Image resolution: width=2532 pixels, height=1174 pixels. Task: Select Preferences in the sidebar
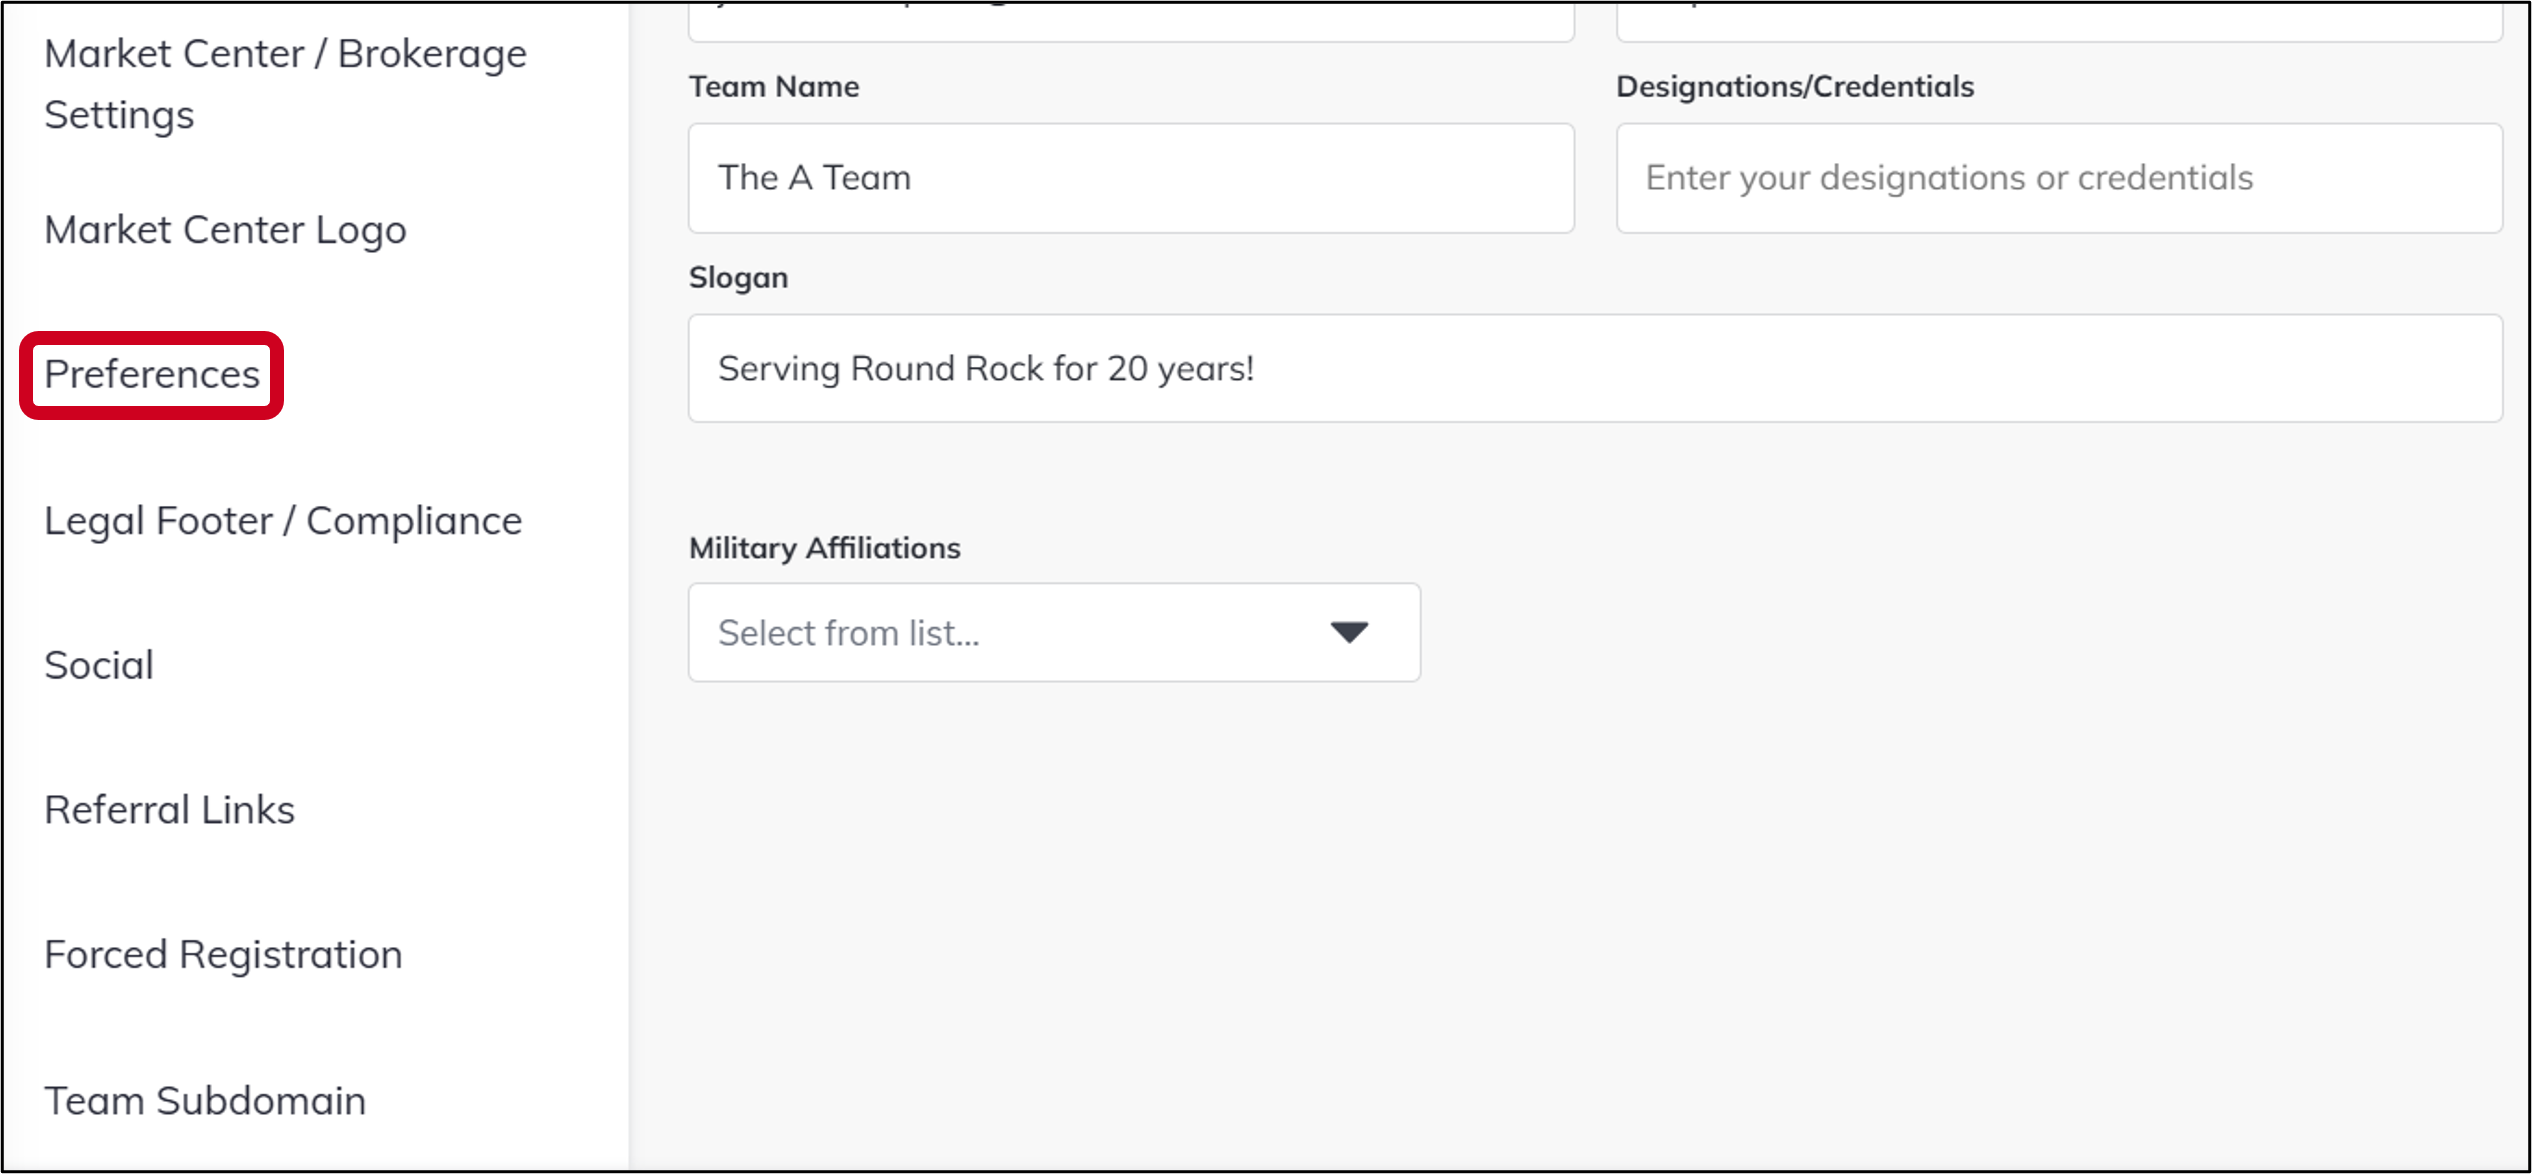click(152, 374)
